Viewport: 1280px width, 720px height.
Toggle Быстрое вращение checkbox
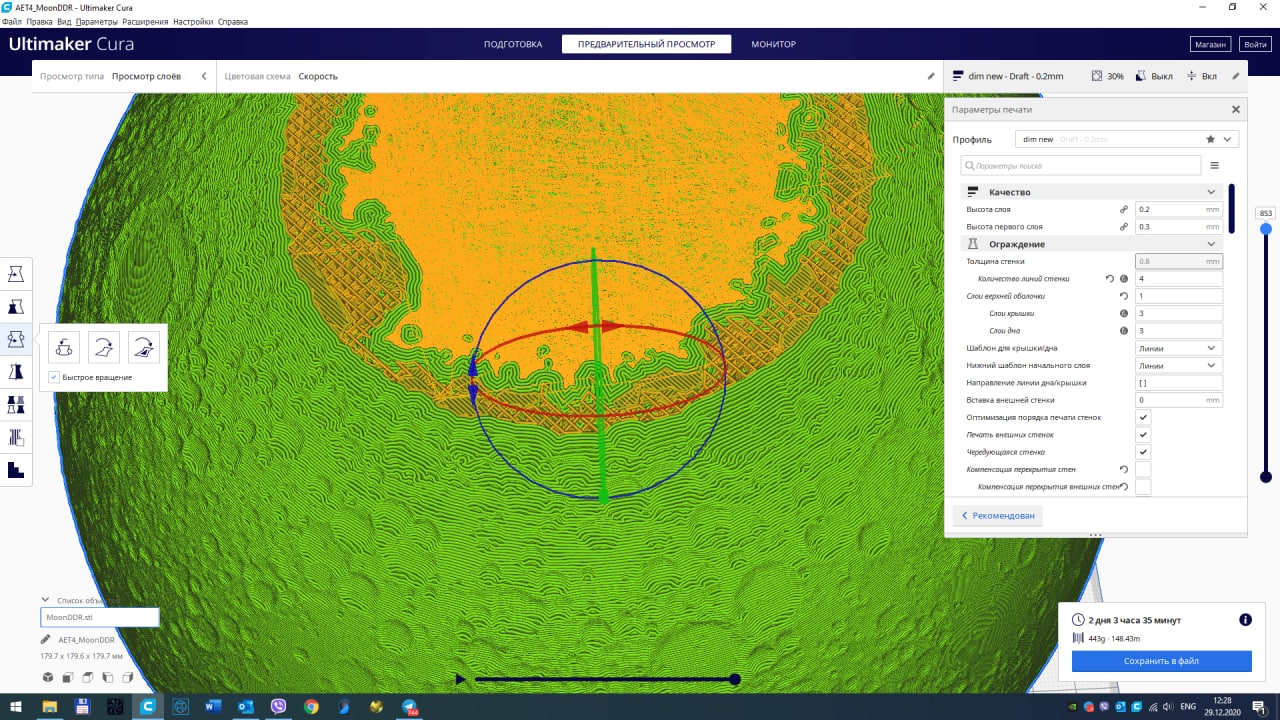(x=54, y=377)
